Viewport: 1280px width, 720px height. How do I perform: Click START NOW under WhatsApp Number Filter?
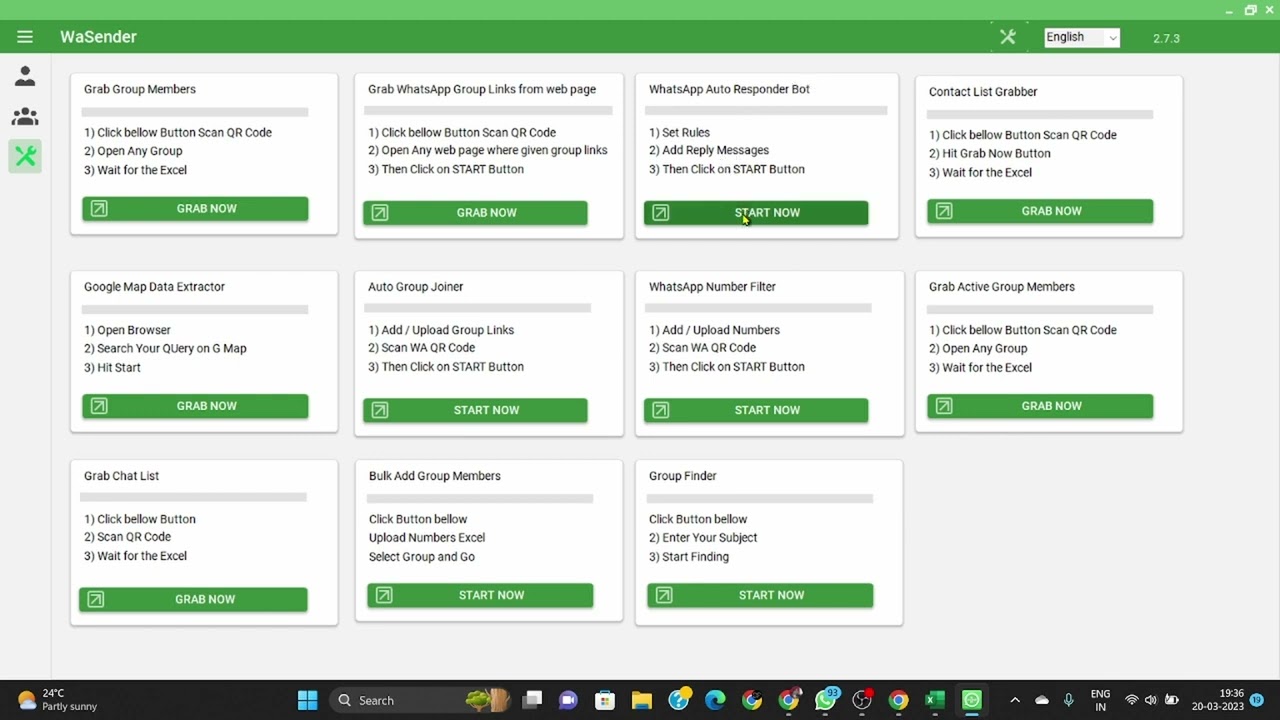(756, 410)
